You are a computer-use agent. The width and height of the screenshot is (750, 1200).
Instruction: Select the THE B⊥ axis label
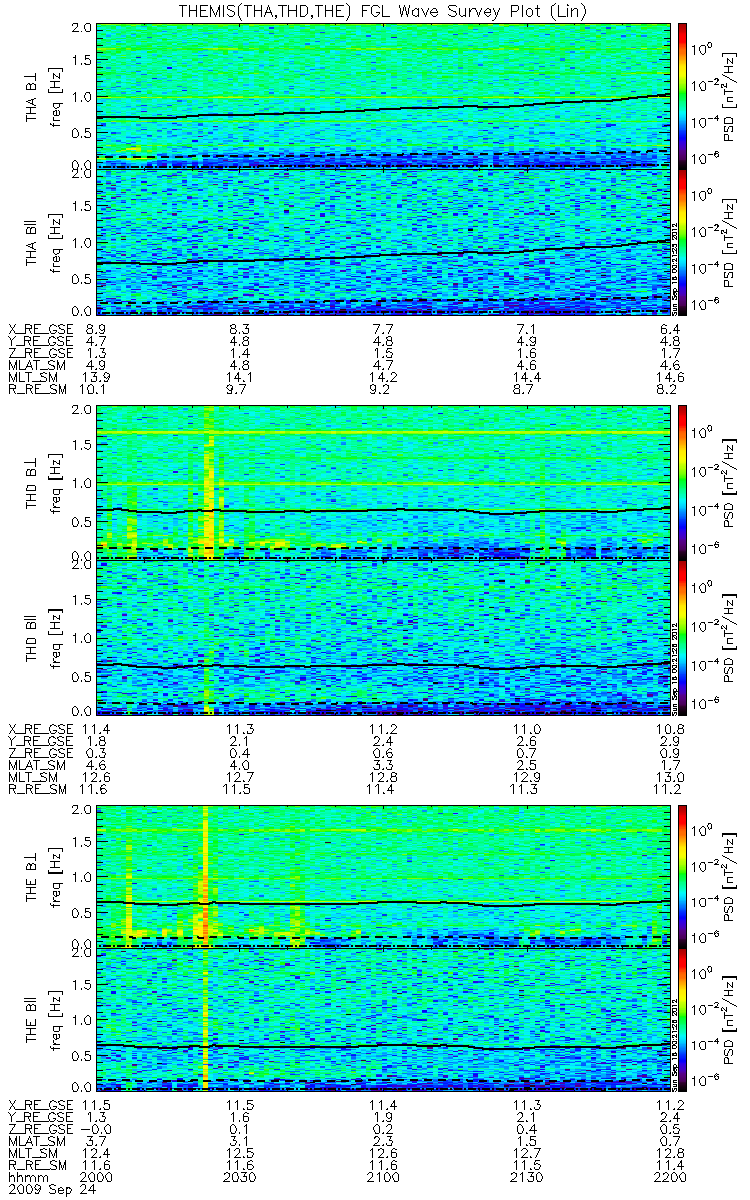32,877
